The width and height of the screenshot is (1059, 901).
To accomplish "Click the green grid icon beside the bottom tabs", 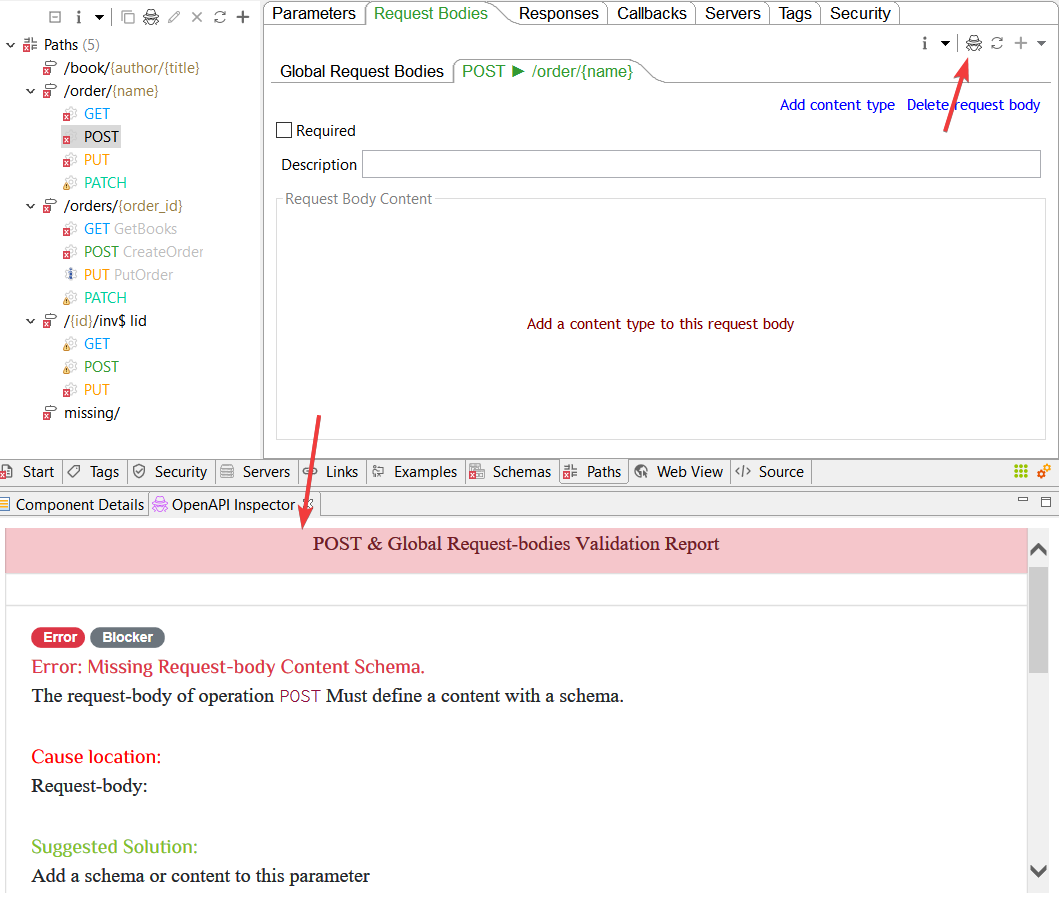I will pos(1021,472).
